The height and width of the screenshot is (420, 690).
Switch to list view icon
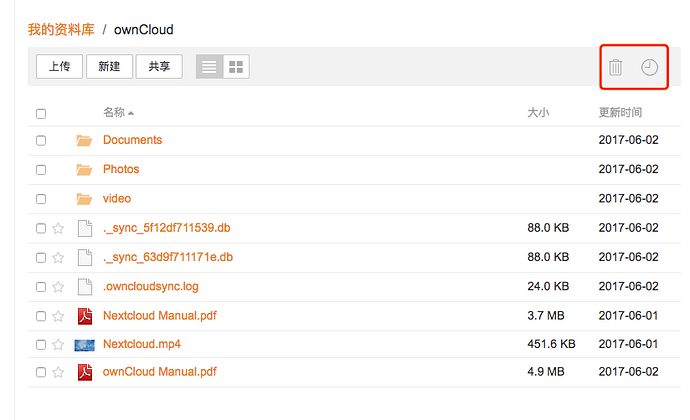209,67
